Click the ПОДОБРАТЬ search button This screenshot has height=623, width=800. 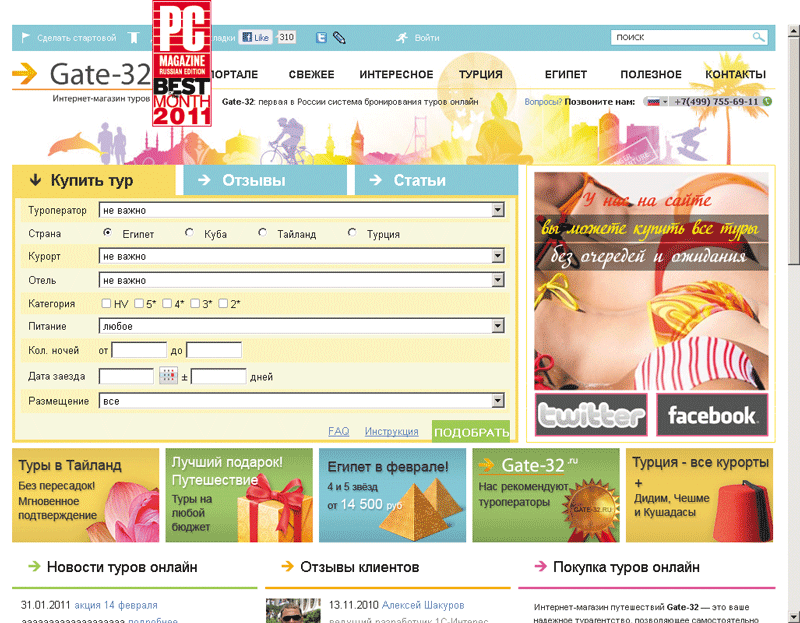tap(471, 432)
